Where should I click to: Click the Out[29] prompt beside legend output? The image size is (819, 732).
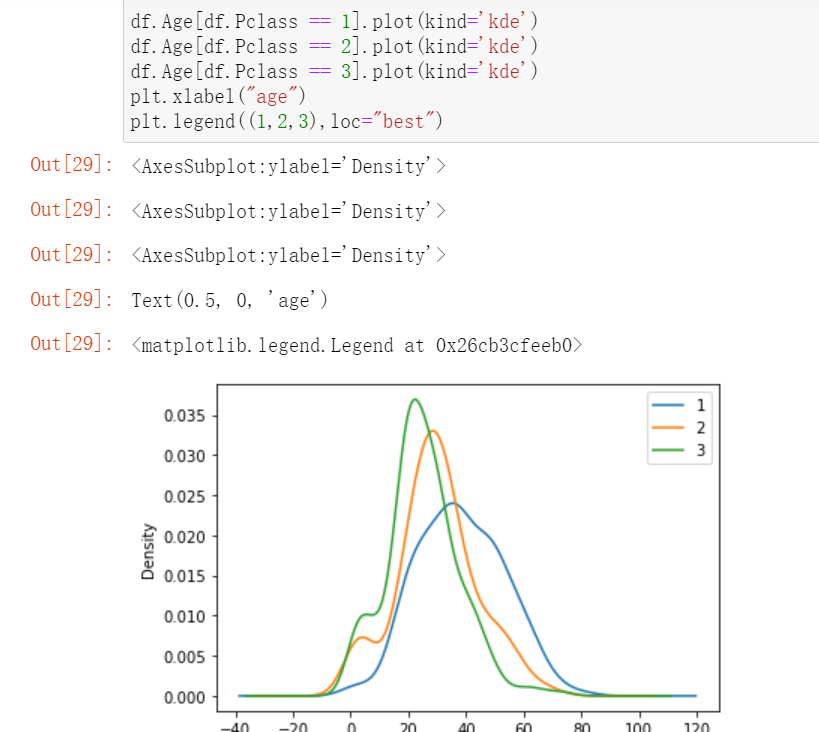[x=72, y=344]
